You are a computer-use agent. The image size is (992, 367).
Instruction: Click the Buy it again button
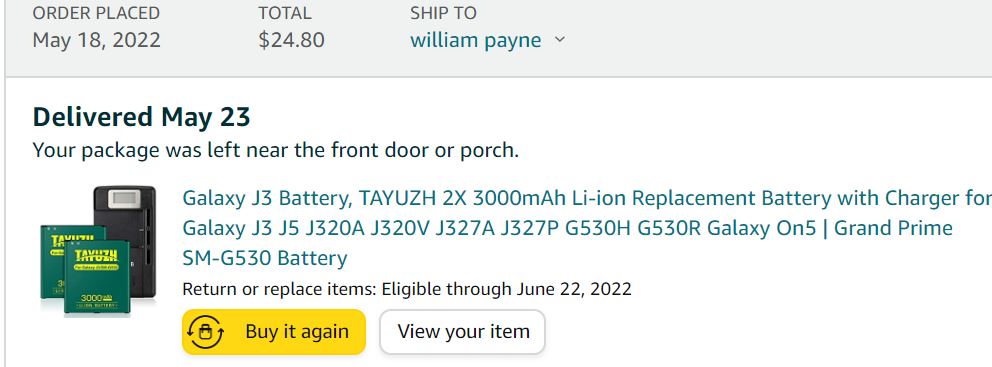[274, 332]
